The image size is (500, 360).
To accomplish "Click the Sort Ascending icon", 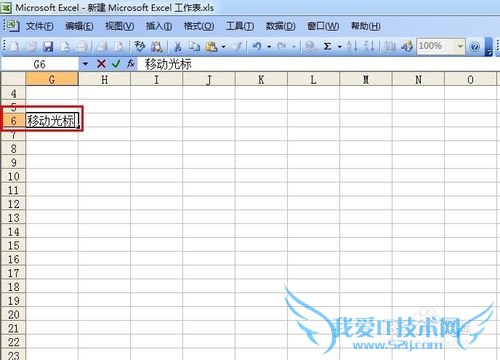I will pyautogui.click(x=351, y=46).
